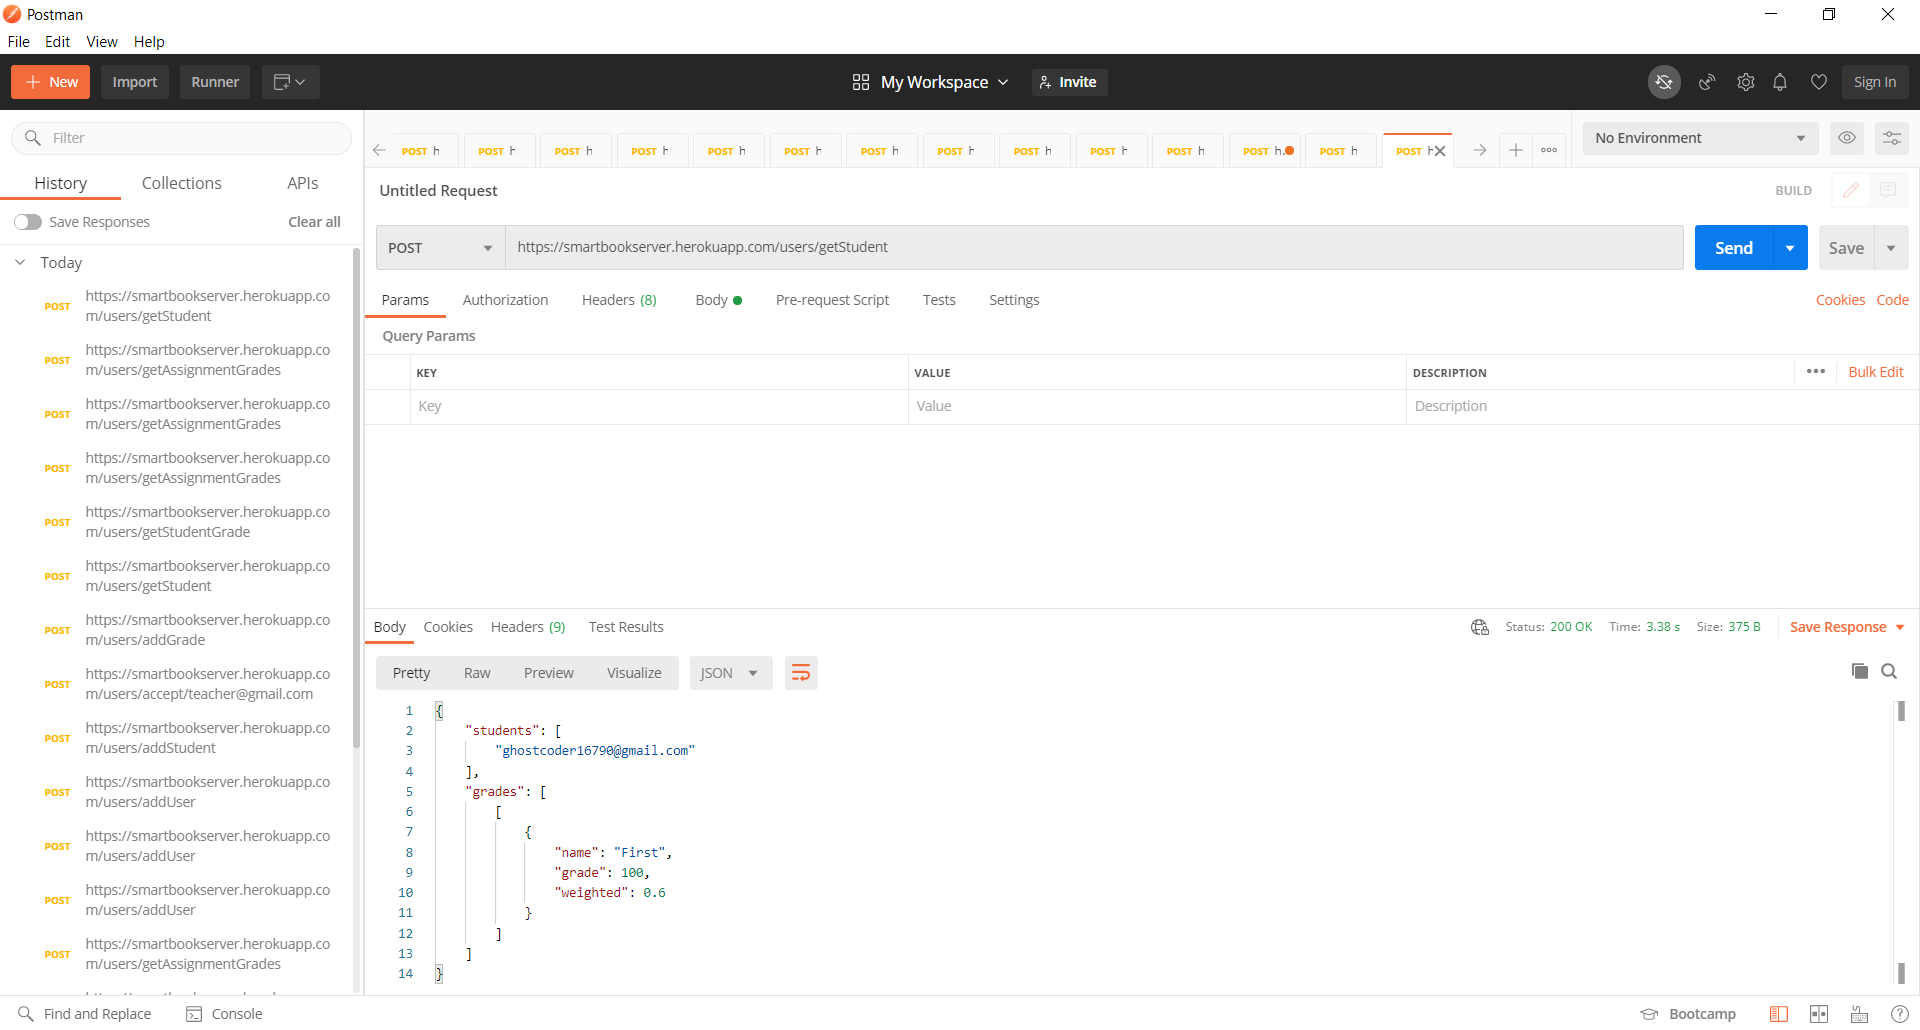Switch to the APIs sidebar tab
1920x1030 pixels.
(x=303, y=183)
